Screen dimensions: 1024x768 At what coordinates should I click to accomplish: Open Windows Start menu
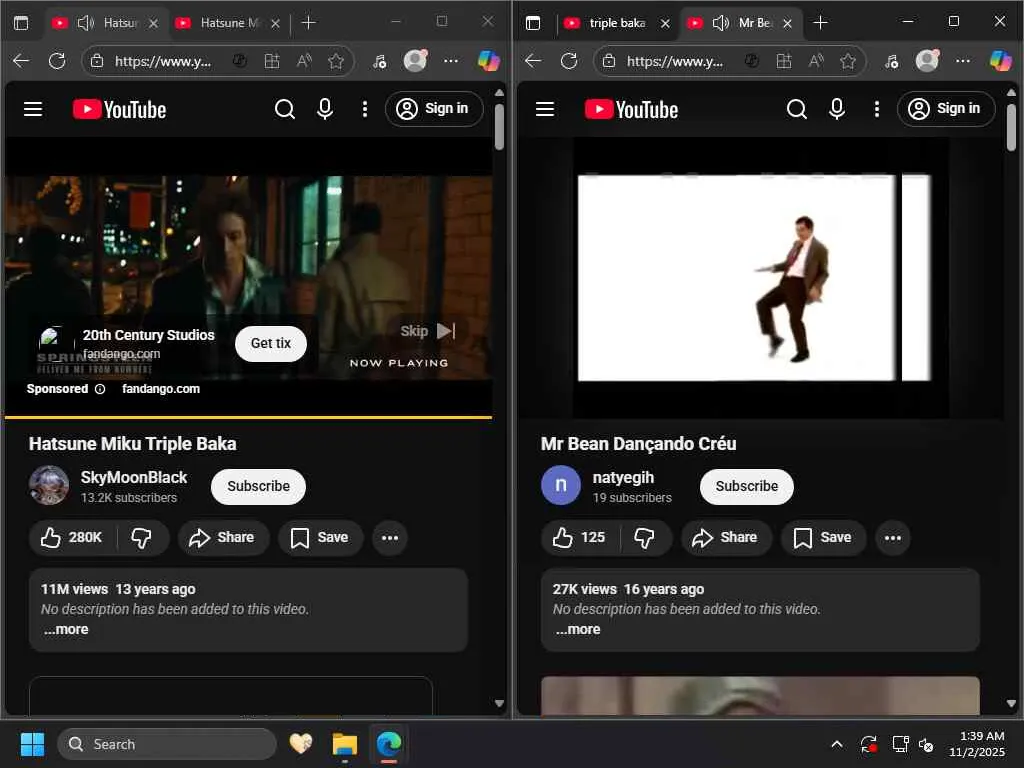(32, 744)
